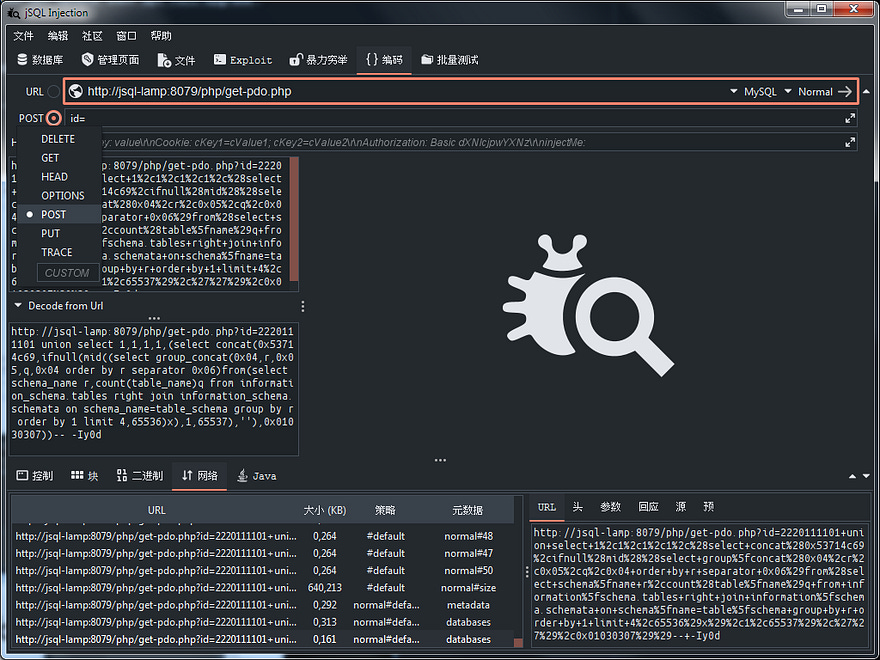Viewport: 880px width, 660px height.
Task: Switch to the 网络 network tab
Action: [199, 476]
